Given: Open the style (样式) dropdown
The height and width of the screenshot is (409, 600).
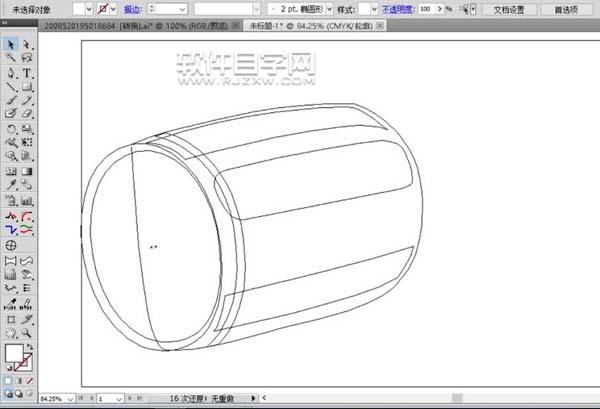Looking at the screenshot, I should click(371, 8).
